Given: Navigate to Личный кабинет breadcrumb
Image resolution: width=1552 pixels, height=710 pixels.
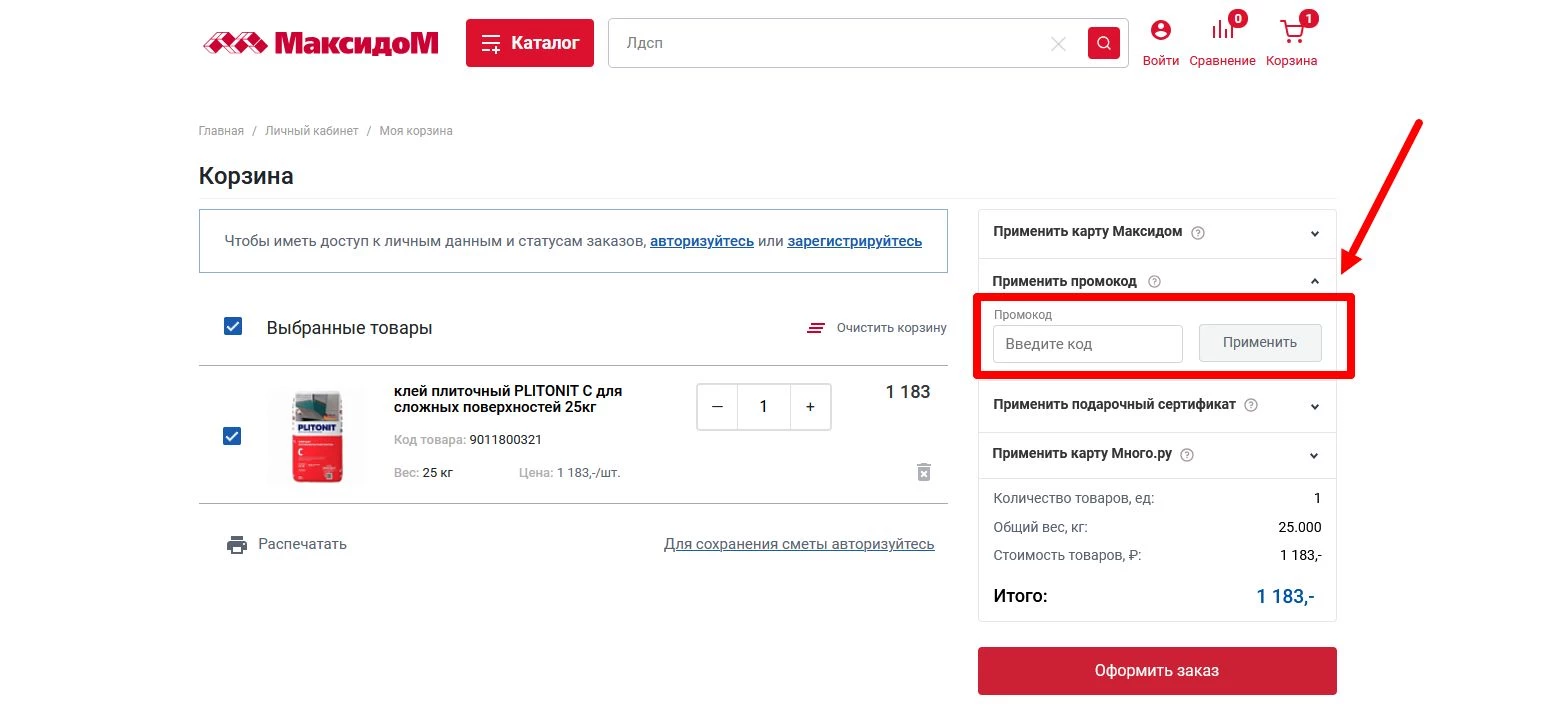Looking at the screenshot, I should (310, 130).
